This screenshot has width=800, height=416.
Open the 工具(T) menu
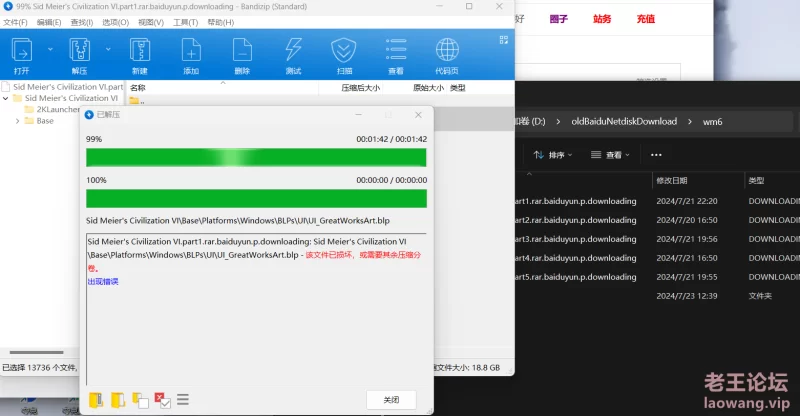pos(186,22)
